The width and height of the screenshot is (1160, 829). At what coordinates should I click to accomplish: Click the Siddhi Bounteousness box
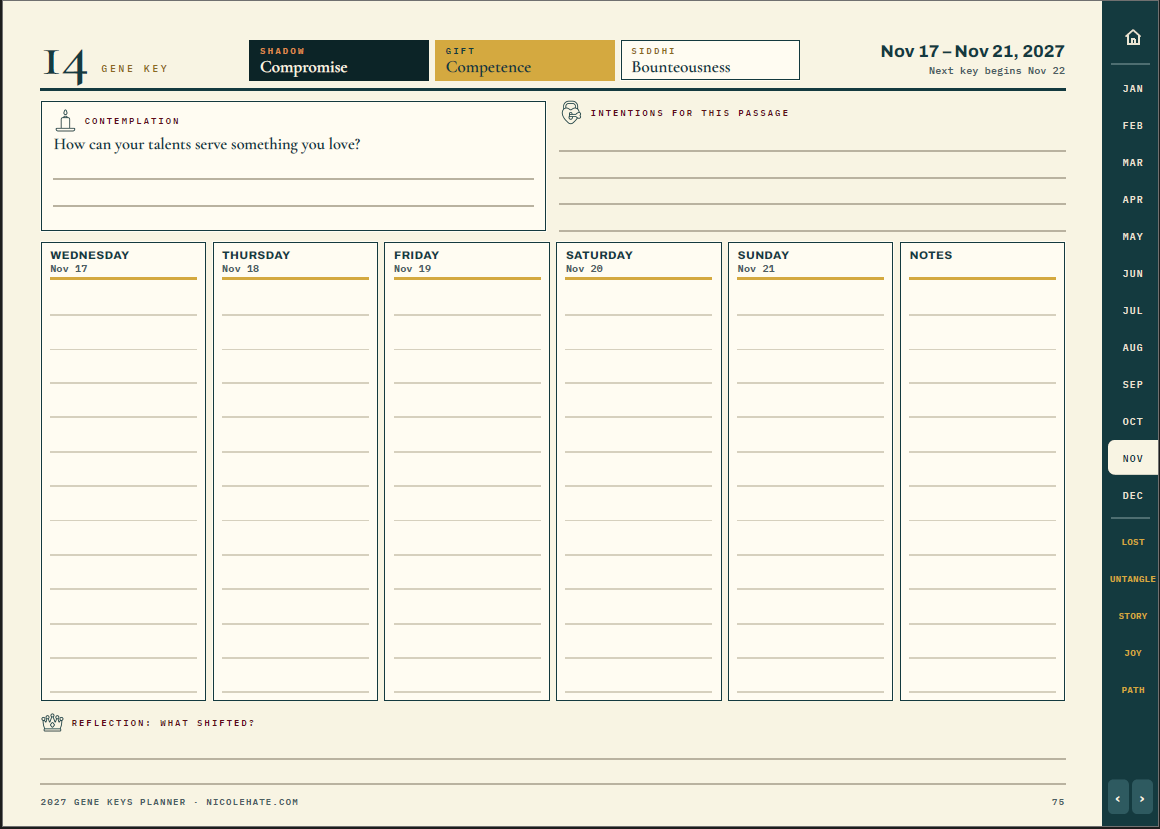710,60
